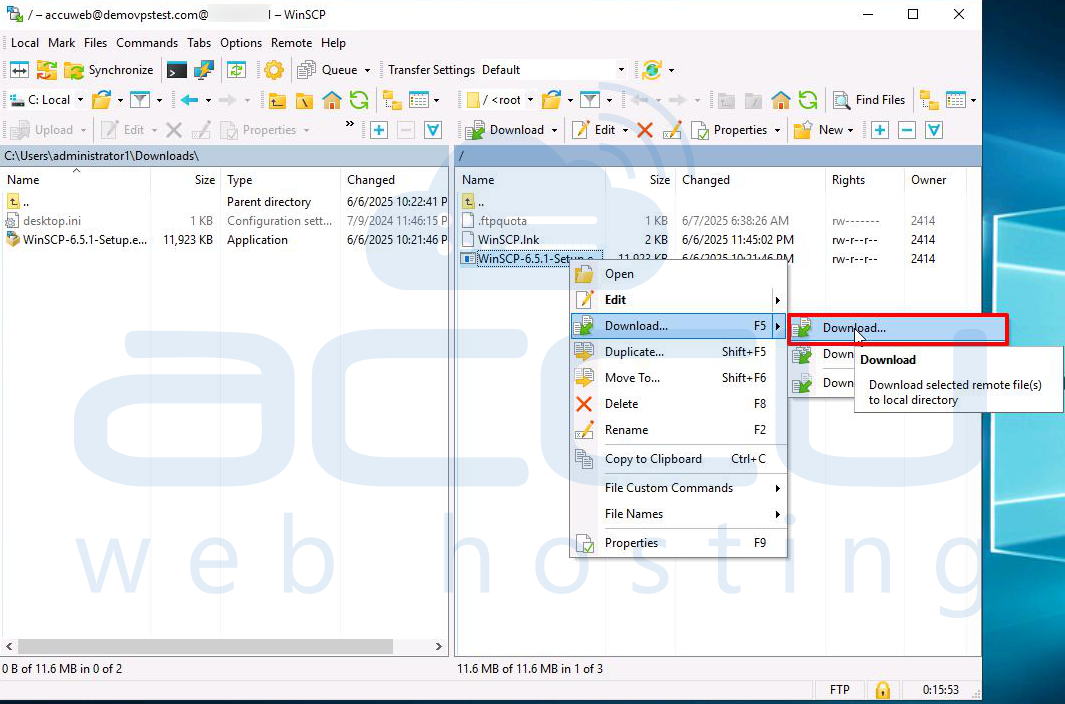The width and height of the screenshot is (1065, 704).
Task: Toggle the remote directory tree icon
Action: coord(929,100)
